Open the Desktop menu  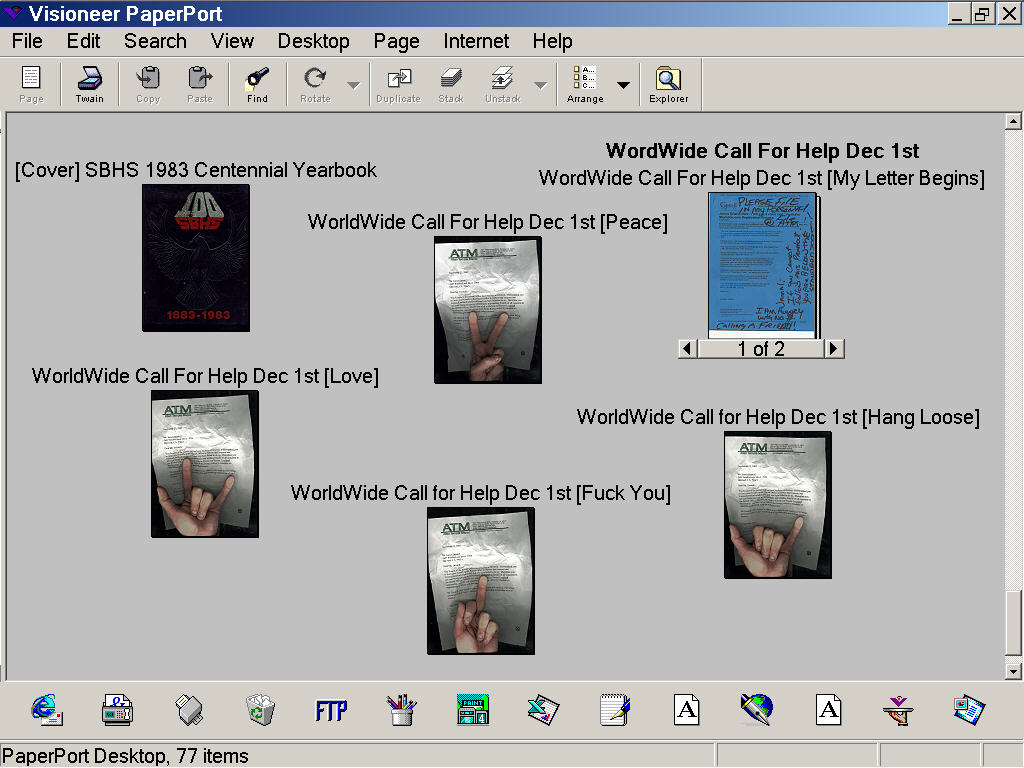pos(313,41)
